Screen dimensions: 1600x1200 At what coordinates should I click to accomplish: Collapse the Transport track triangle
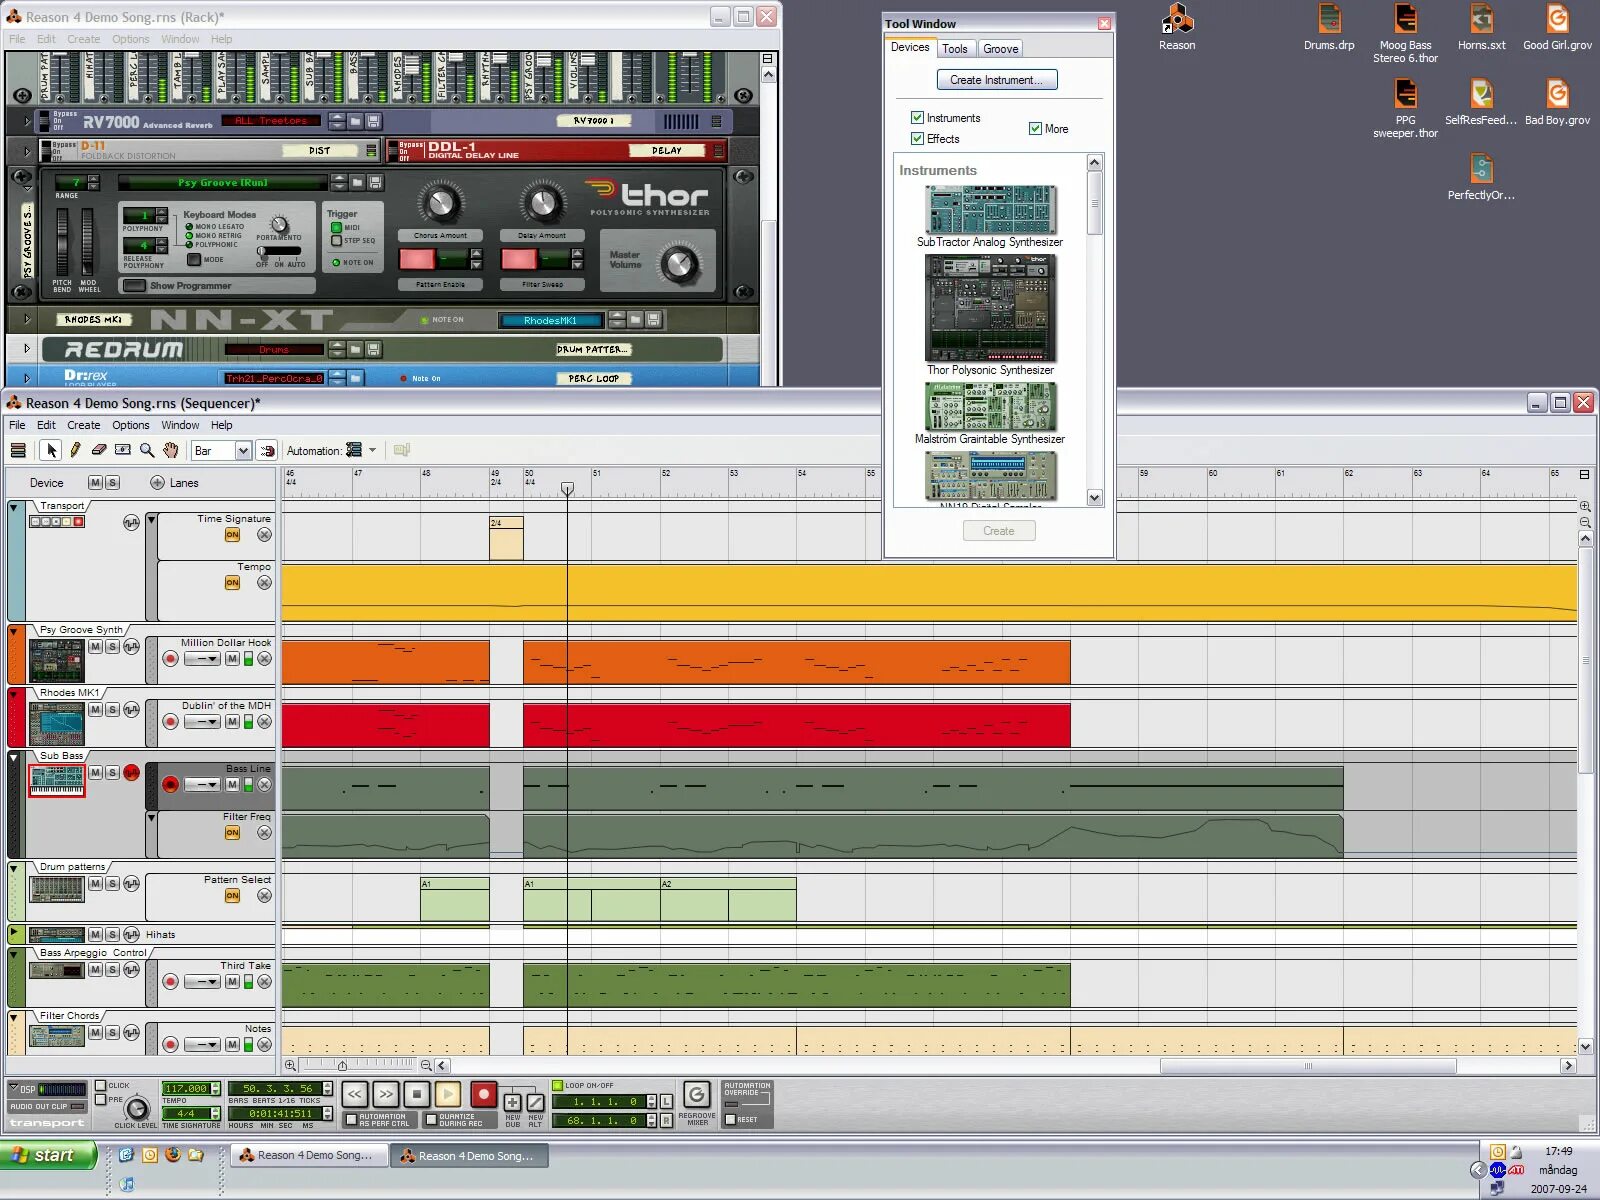tap(14, 507)
